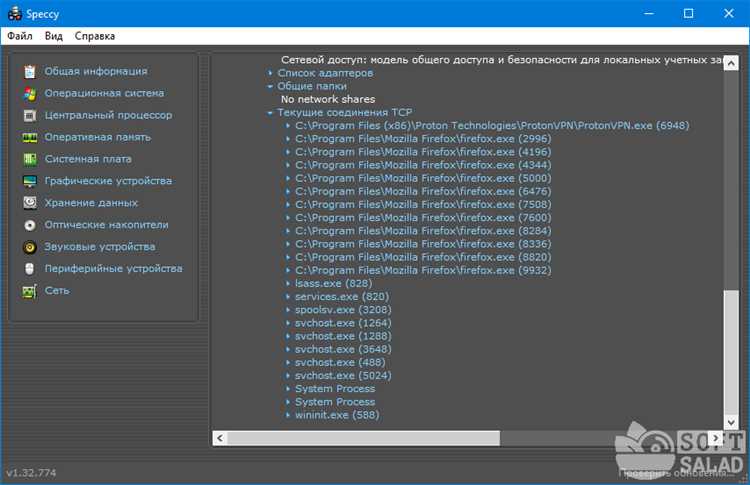This screenshot has height=485, width=750.
Task: Click vertical scrollbar up arrow
Action: (731, 63)
